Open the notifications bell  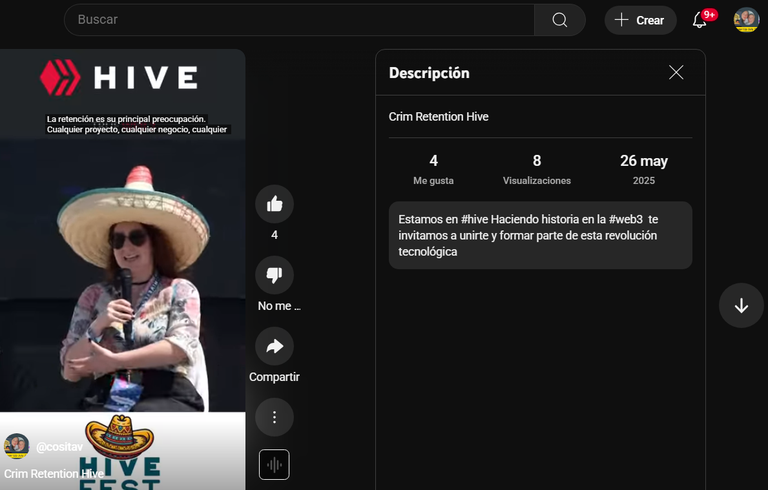tap(700, 20)
